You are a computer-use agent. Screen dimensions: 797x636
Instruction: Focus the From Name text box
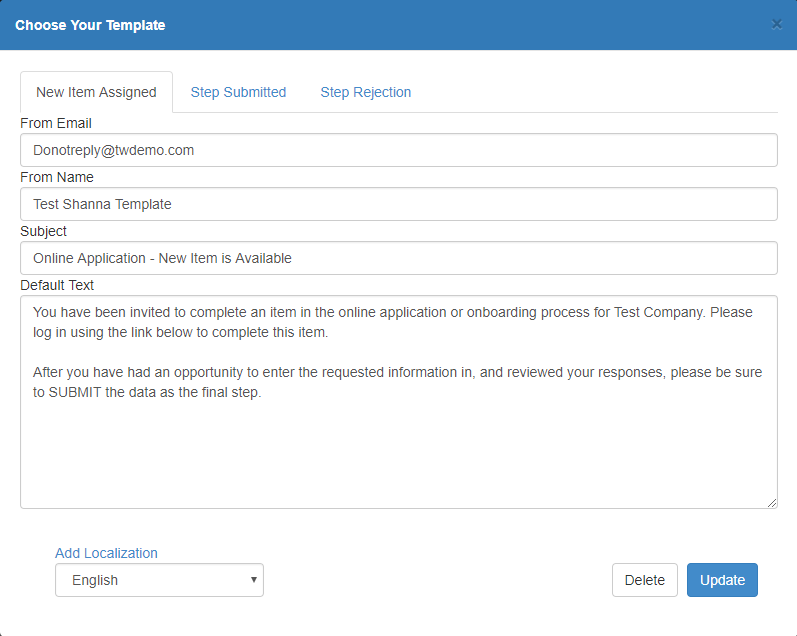(398, 204)
